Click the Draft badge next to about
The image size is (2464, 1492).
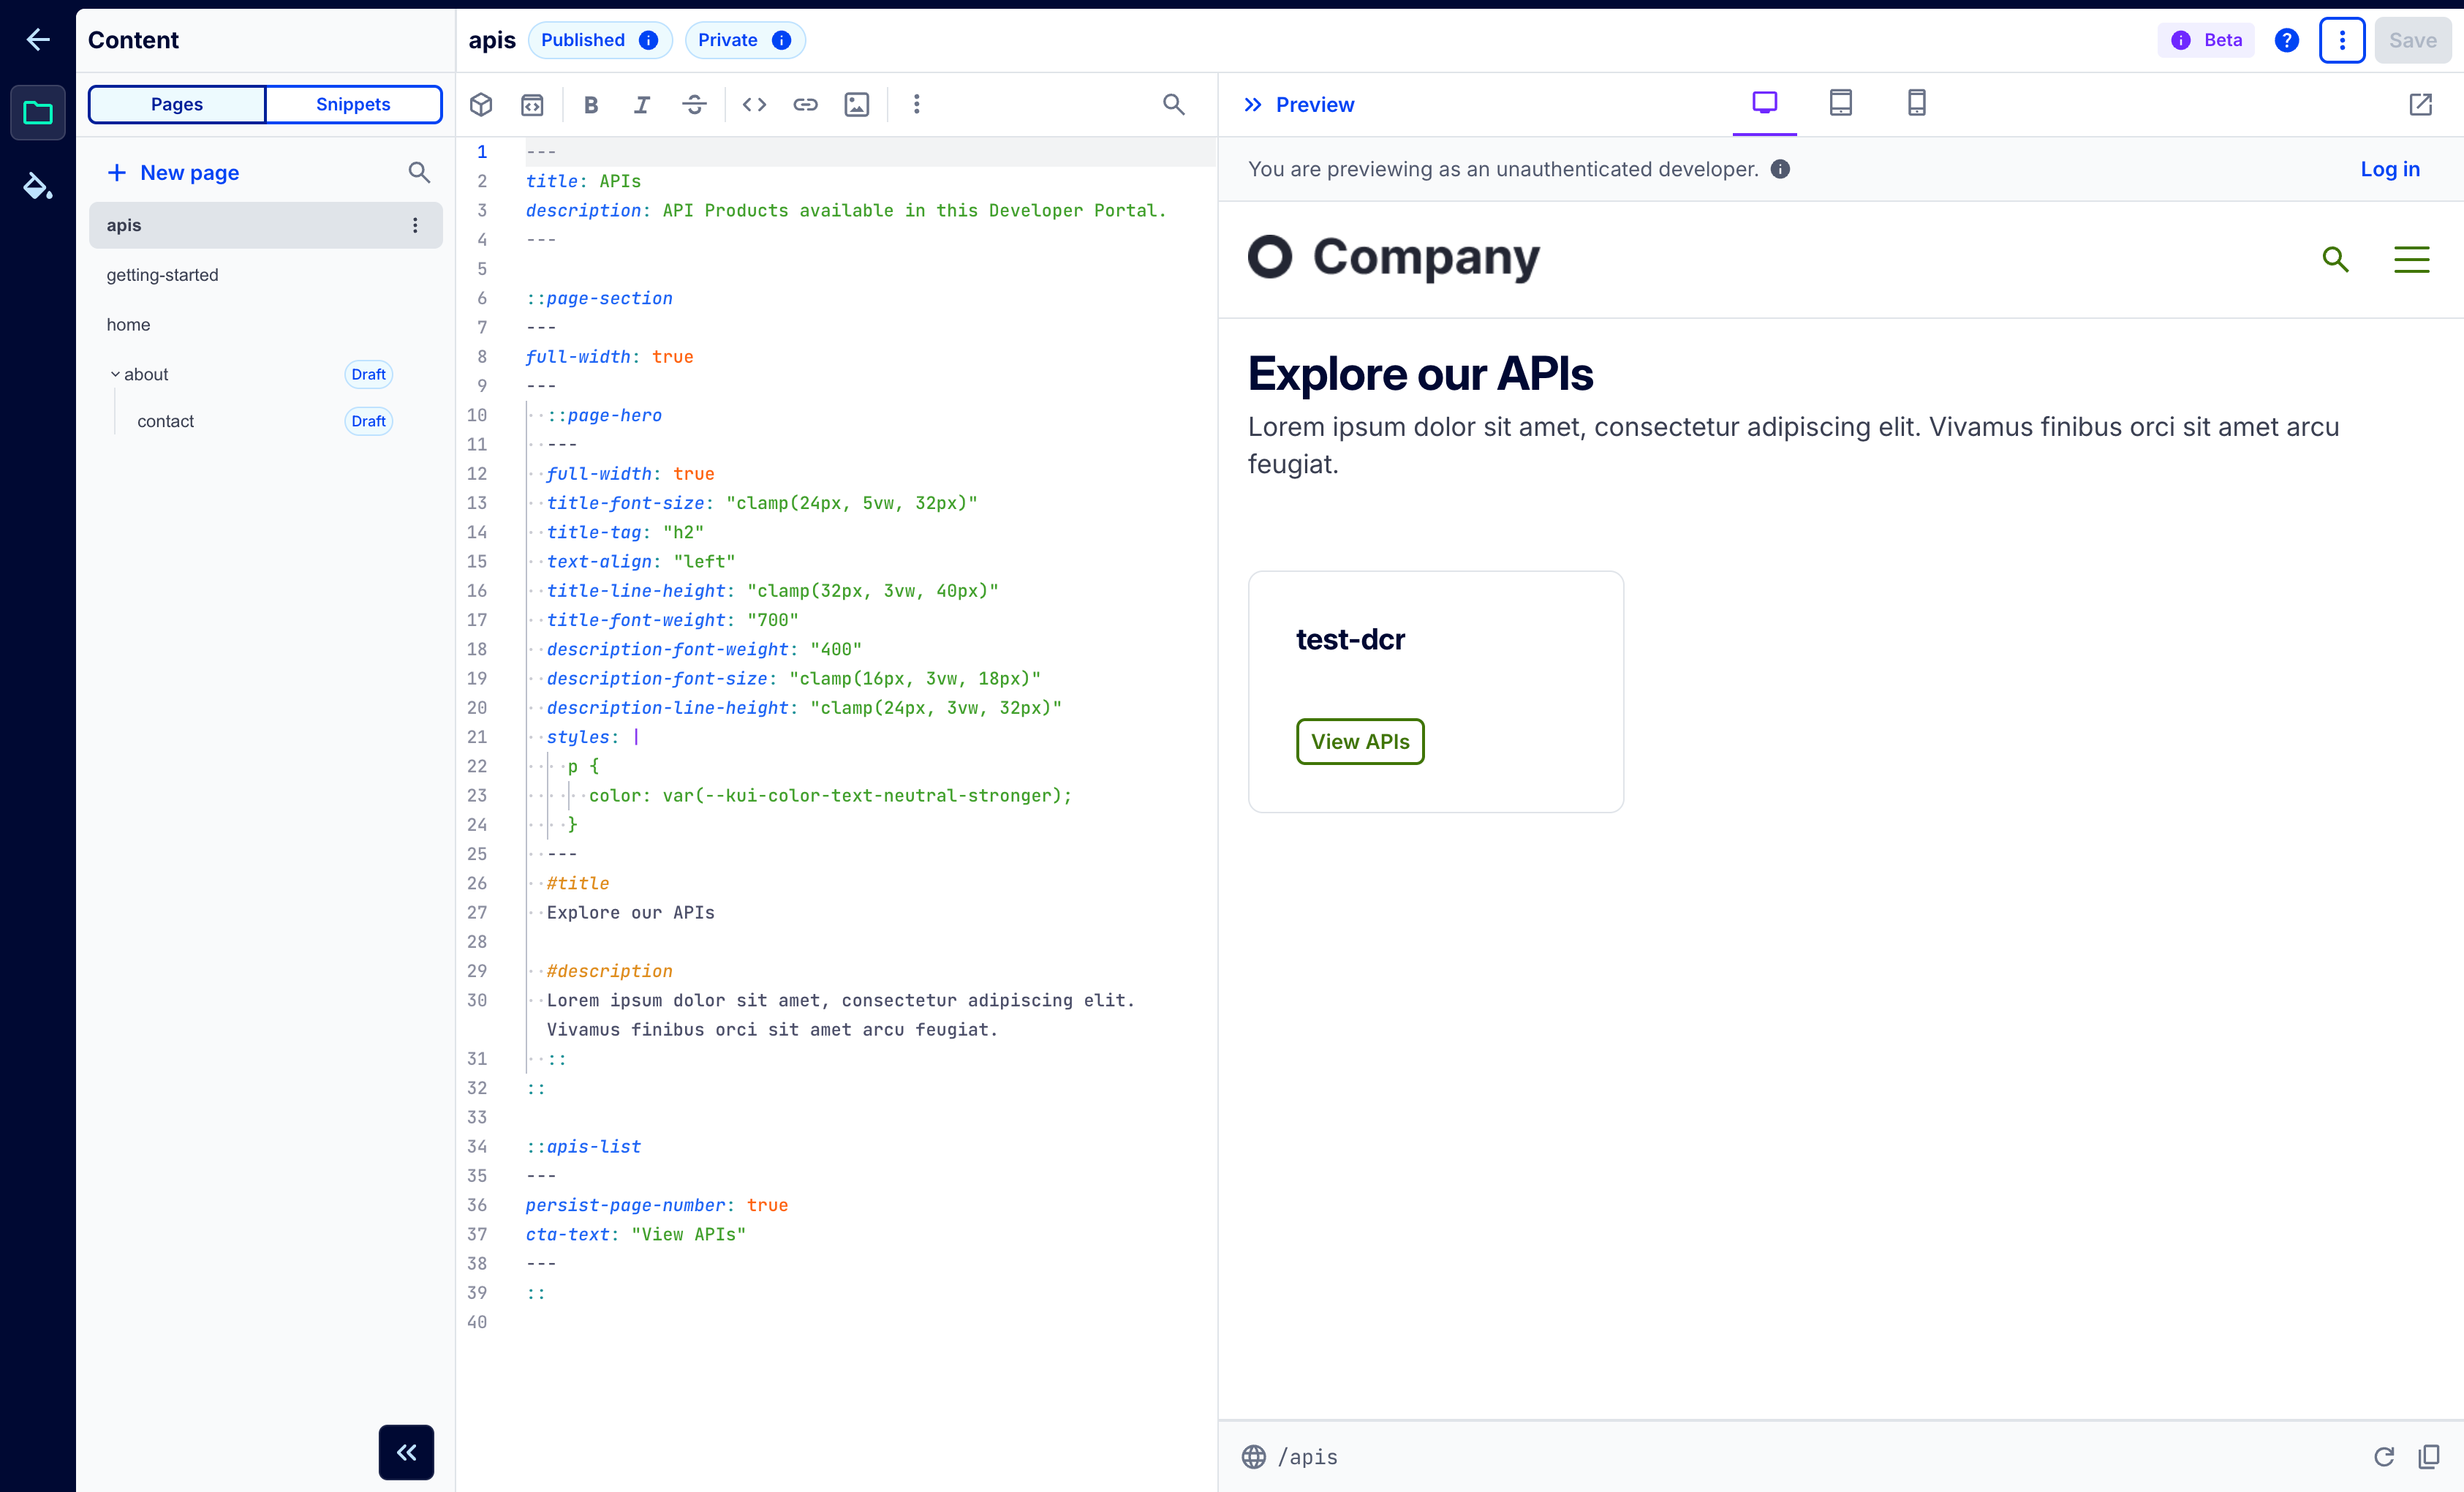point(368,374)
